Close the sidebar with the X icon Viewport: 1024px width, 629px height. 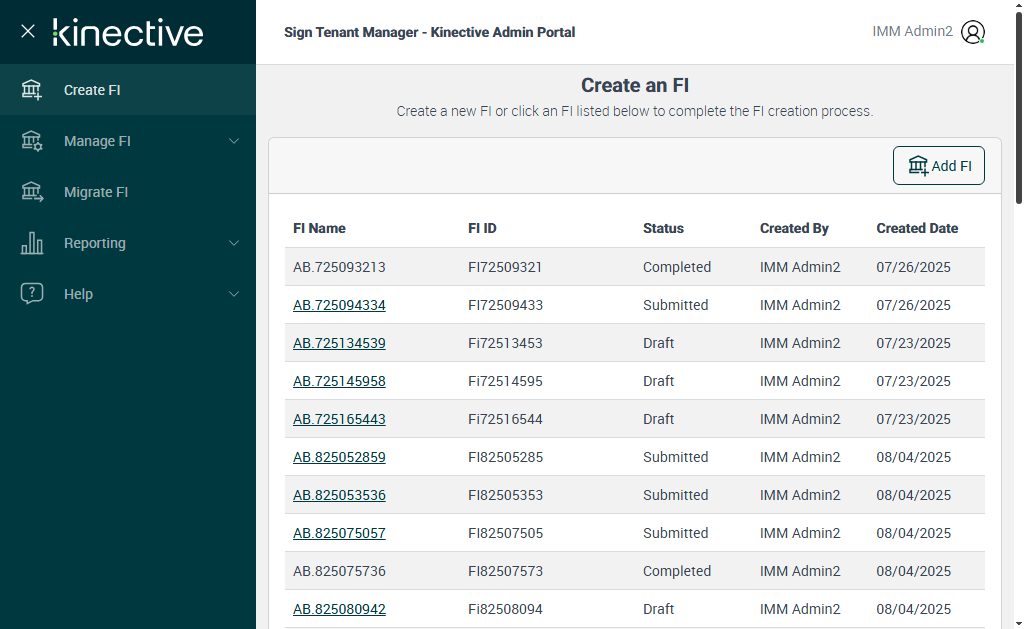coord(28,31)
